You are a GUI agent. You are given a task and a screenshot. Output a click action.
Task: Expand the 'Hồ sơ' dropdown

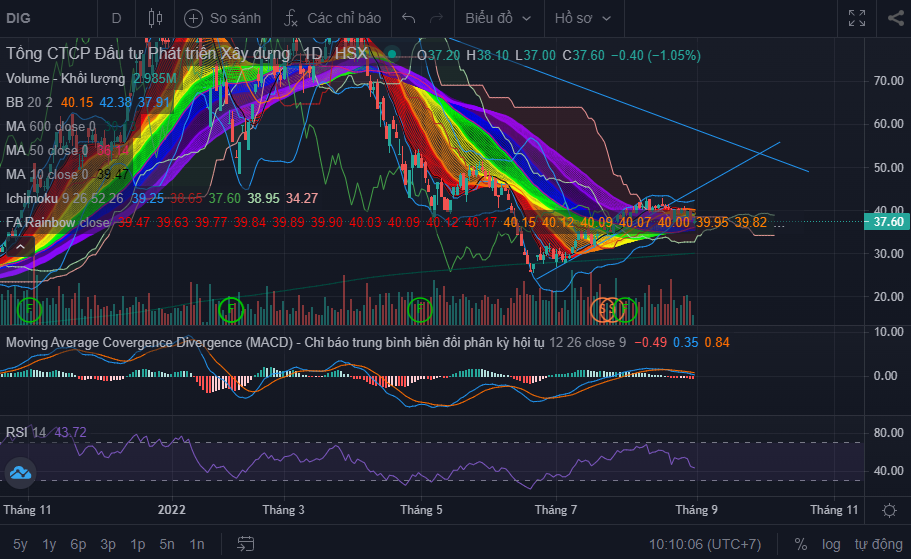583,18
